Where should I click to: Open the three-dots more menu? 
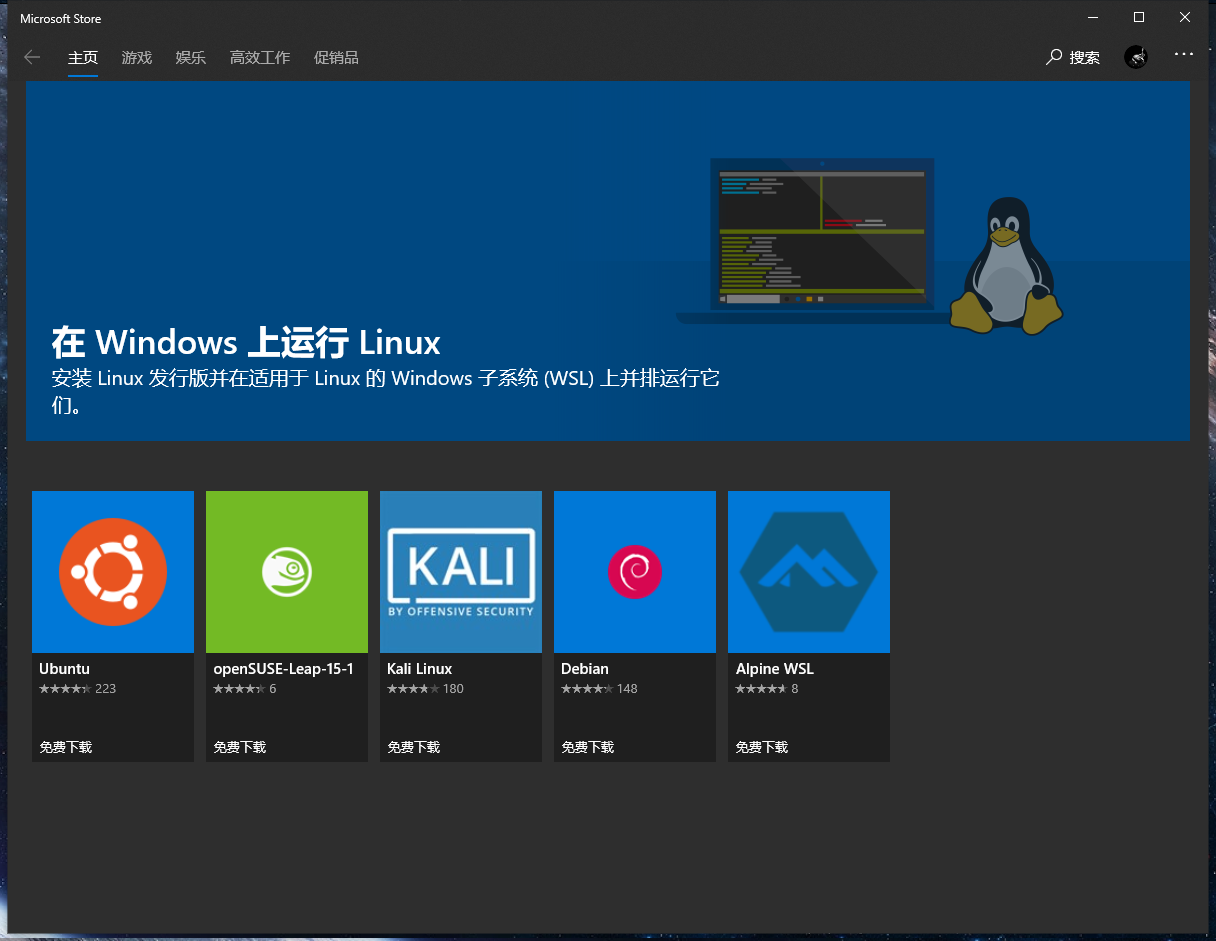(1184, 54)
